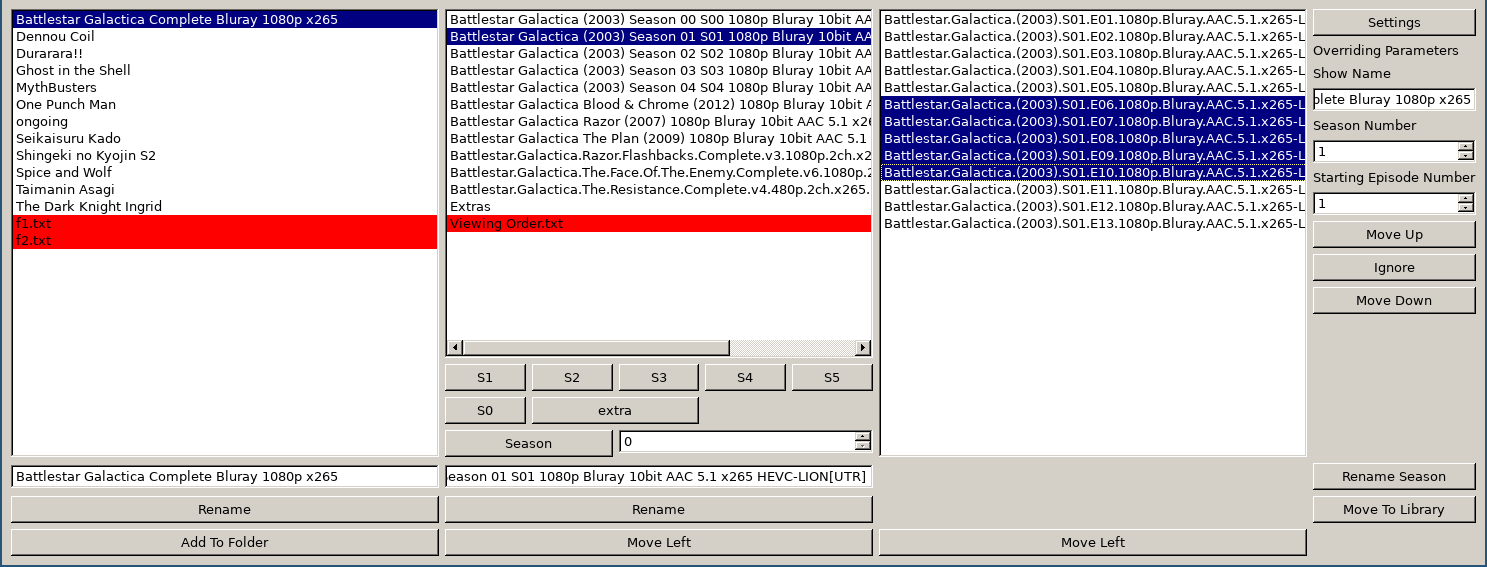Click the Starting Episode Number field
This screenshot has height=567, width=1487.
(1385, 203)
